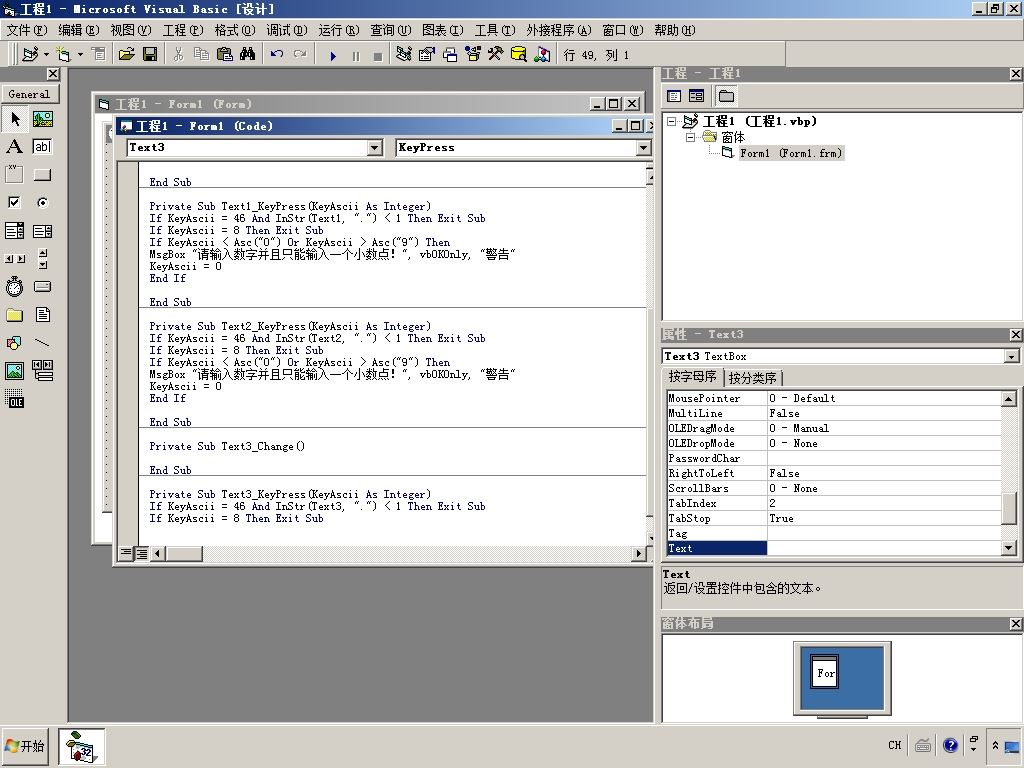Screen dimensions: 1024x768
Task: Select the Shape control tool
Action: pyautogui.click(x=14, y=343)
